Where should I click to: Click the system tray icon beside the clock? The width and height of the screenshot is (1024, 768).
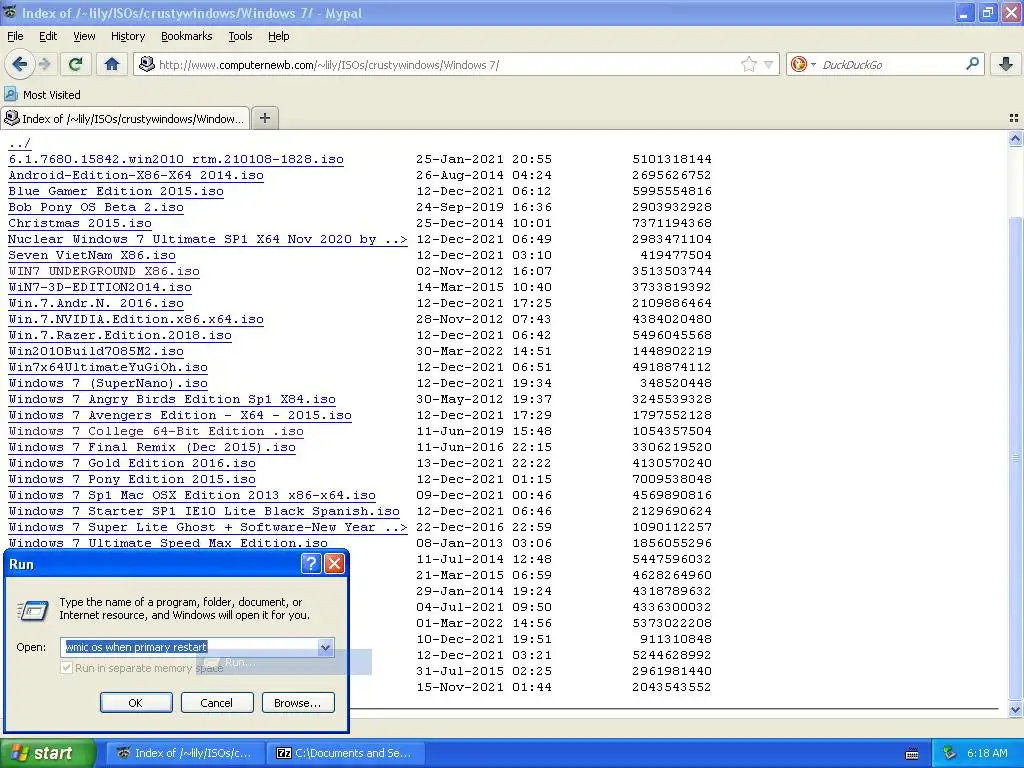click(950, 753)
